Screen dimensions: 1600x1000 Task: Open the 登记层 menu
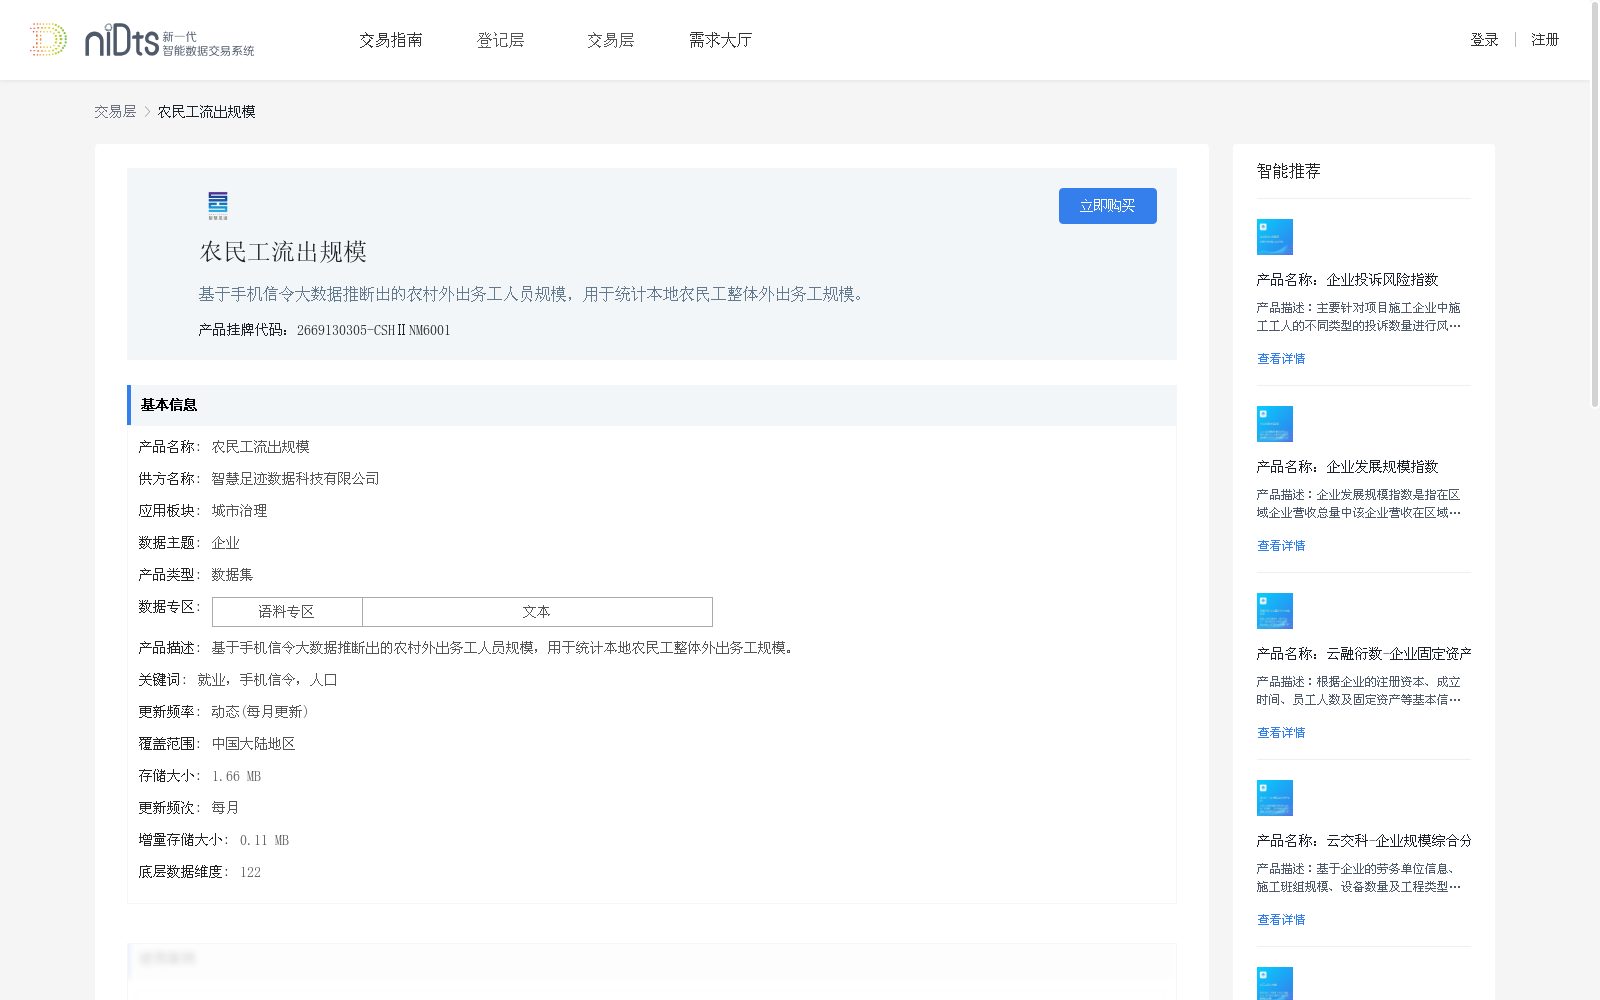click(x=501, y=40)
